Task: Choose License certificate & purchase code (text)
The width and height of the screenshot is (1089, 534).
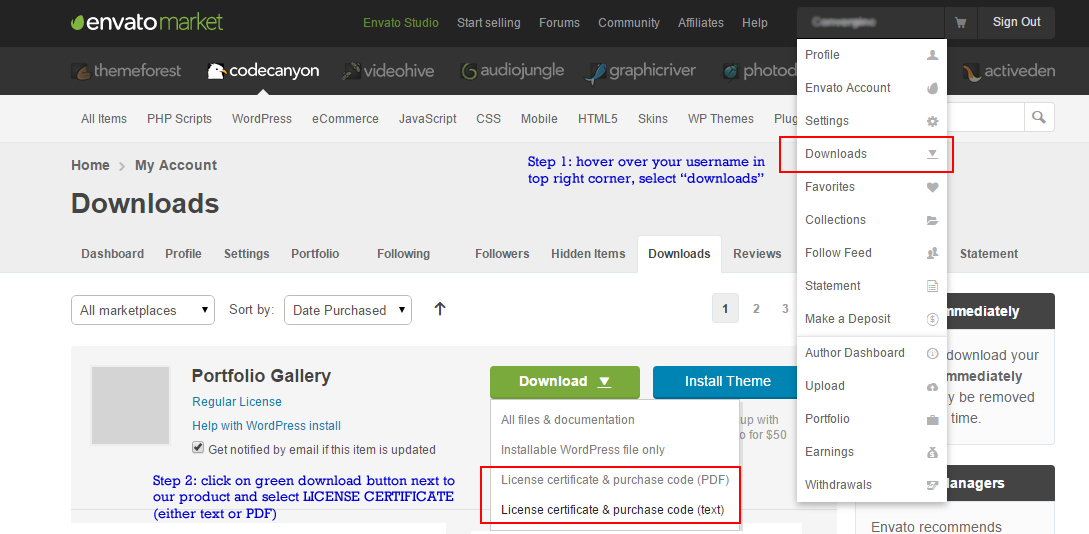Action: point(611,510)
